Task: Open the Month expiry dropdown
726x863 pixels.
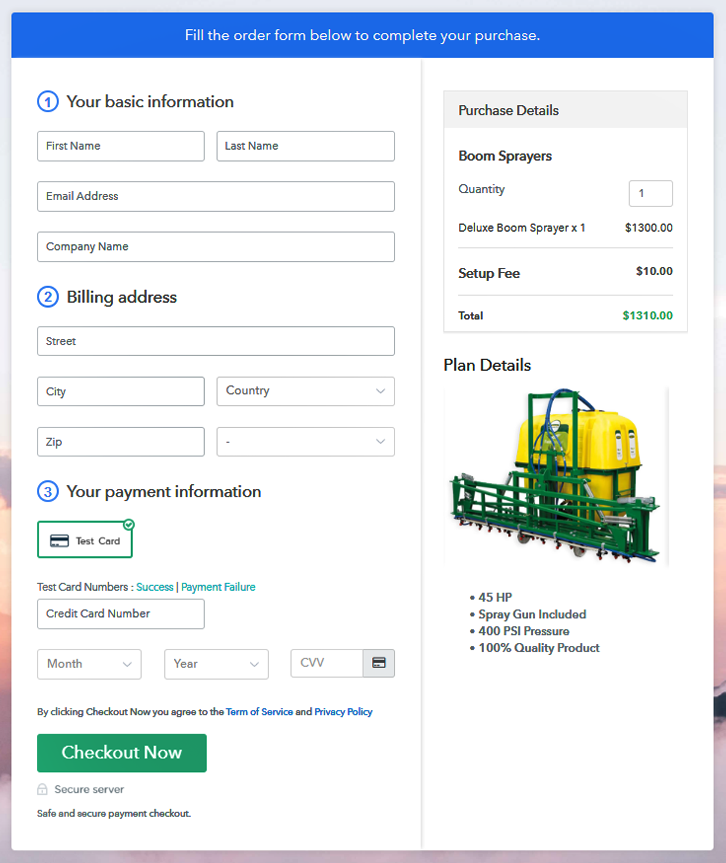Action: (x=89, y=664)
